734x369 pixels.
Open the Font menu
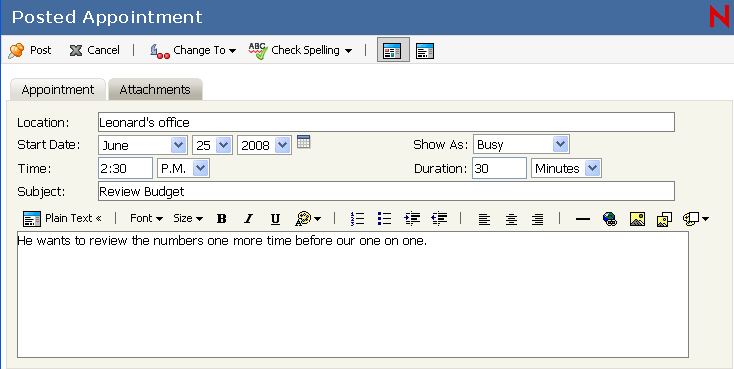click(x=146, y=218)
